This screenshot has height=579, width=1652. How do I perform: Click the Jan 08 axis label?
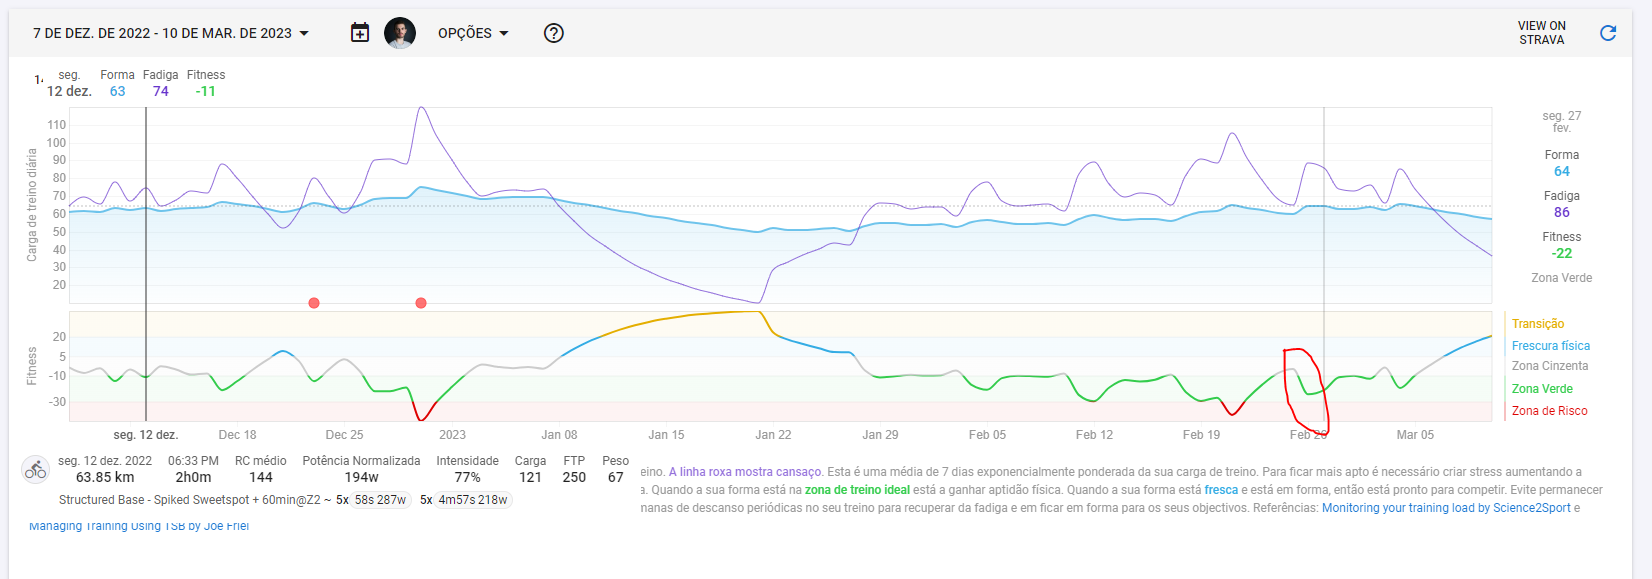tap(559, 435)
